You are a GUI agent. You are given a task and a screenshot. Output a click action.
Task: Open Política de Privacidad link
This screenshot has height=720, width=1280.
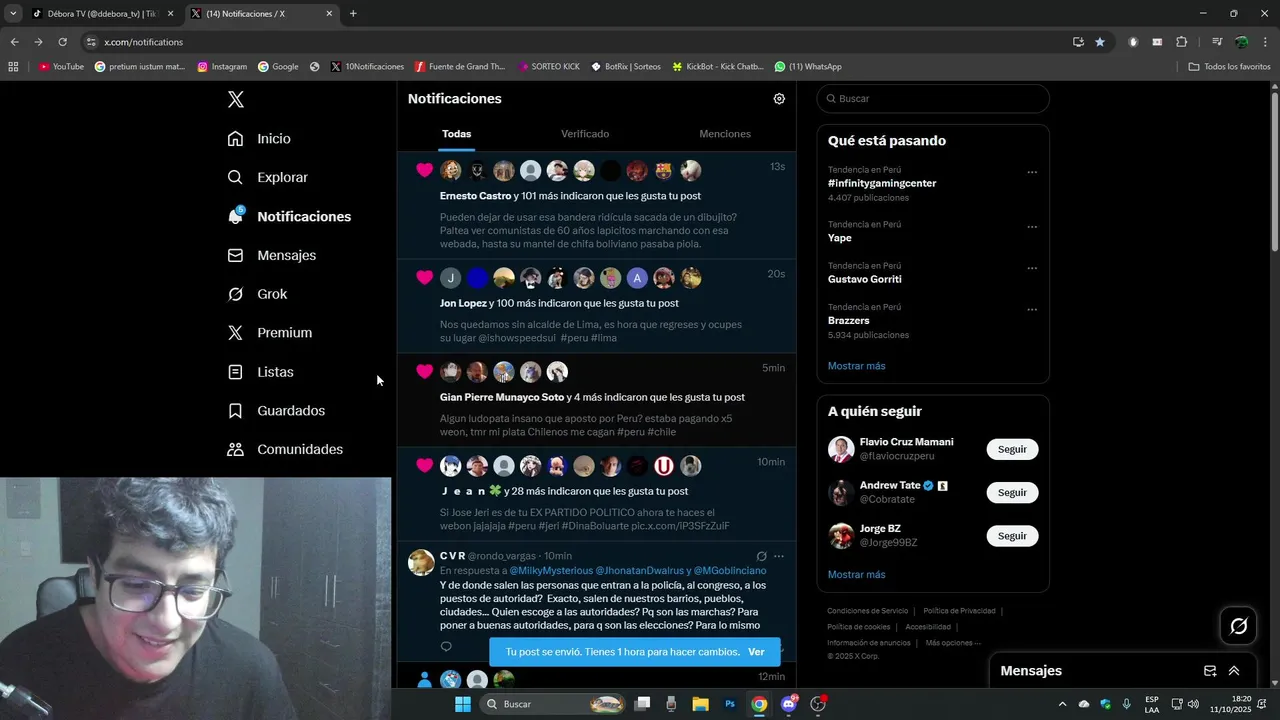(959, 611)
